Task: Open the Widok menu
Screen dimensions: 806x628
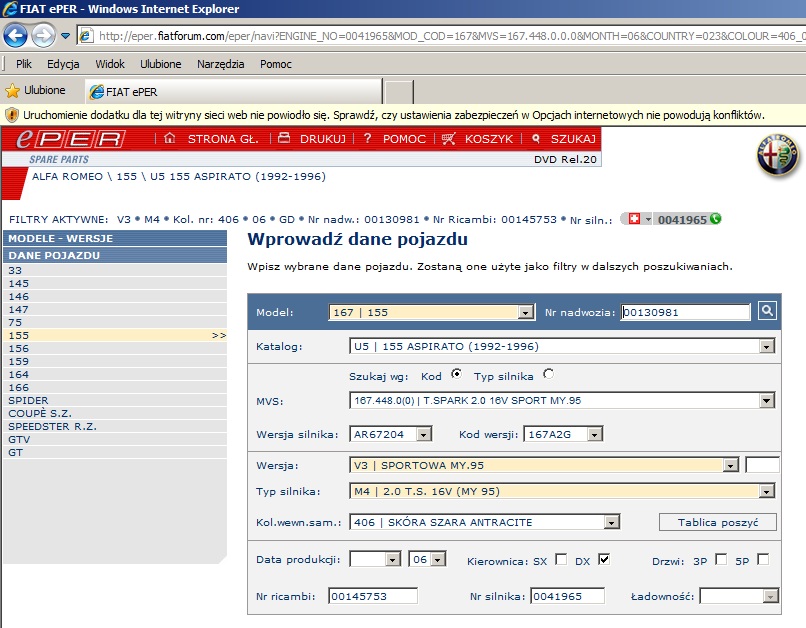Action: (110, 64)
